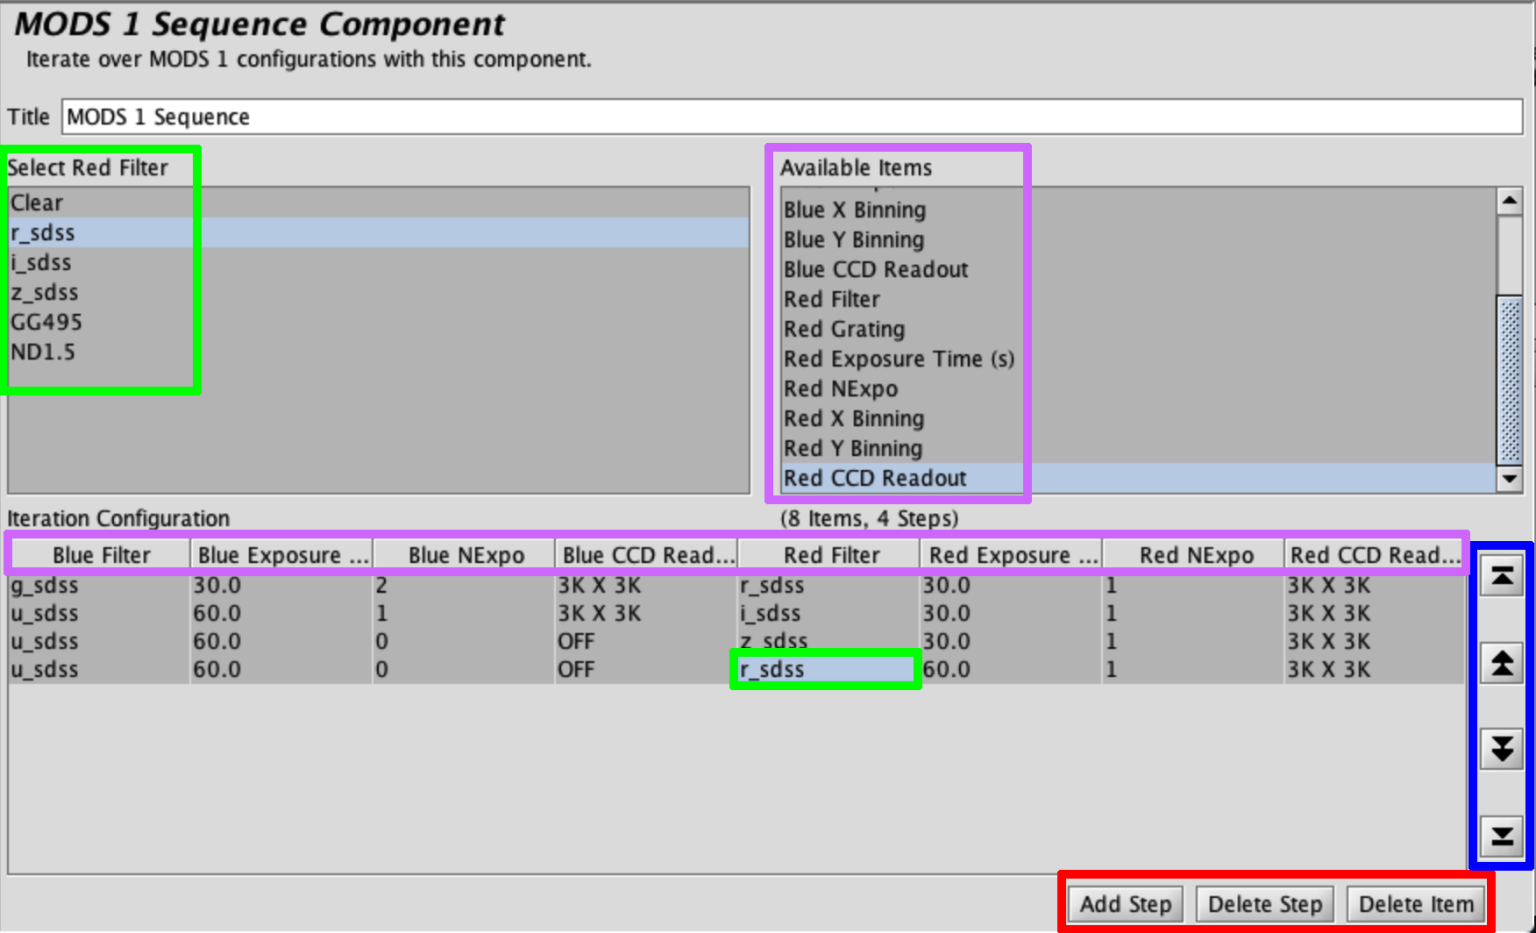Click the Available Items scrollbar down arrow
Viewport: 1536px width, 933px height.
[x=1509, y=479]
